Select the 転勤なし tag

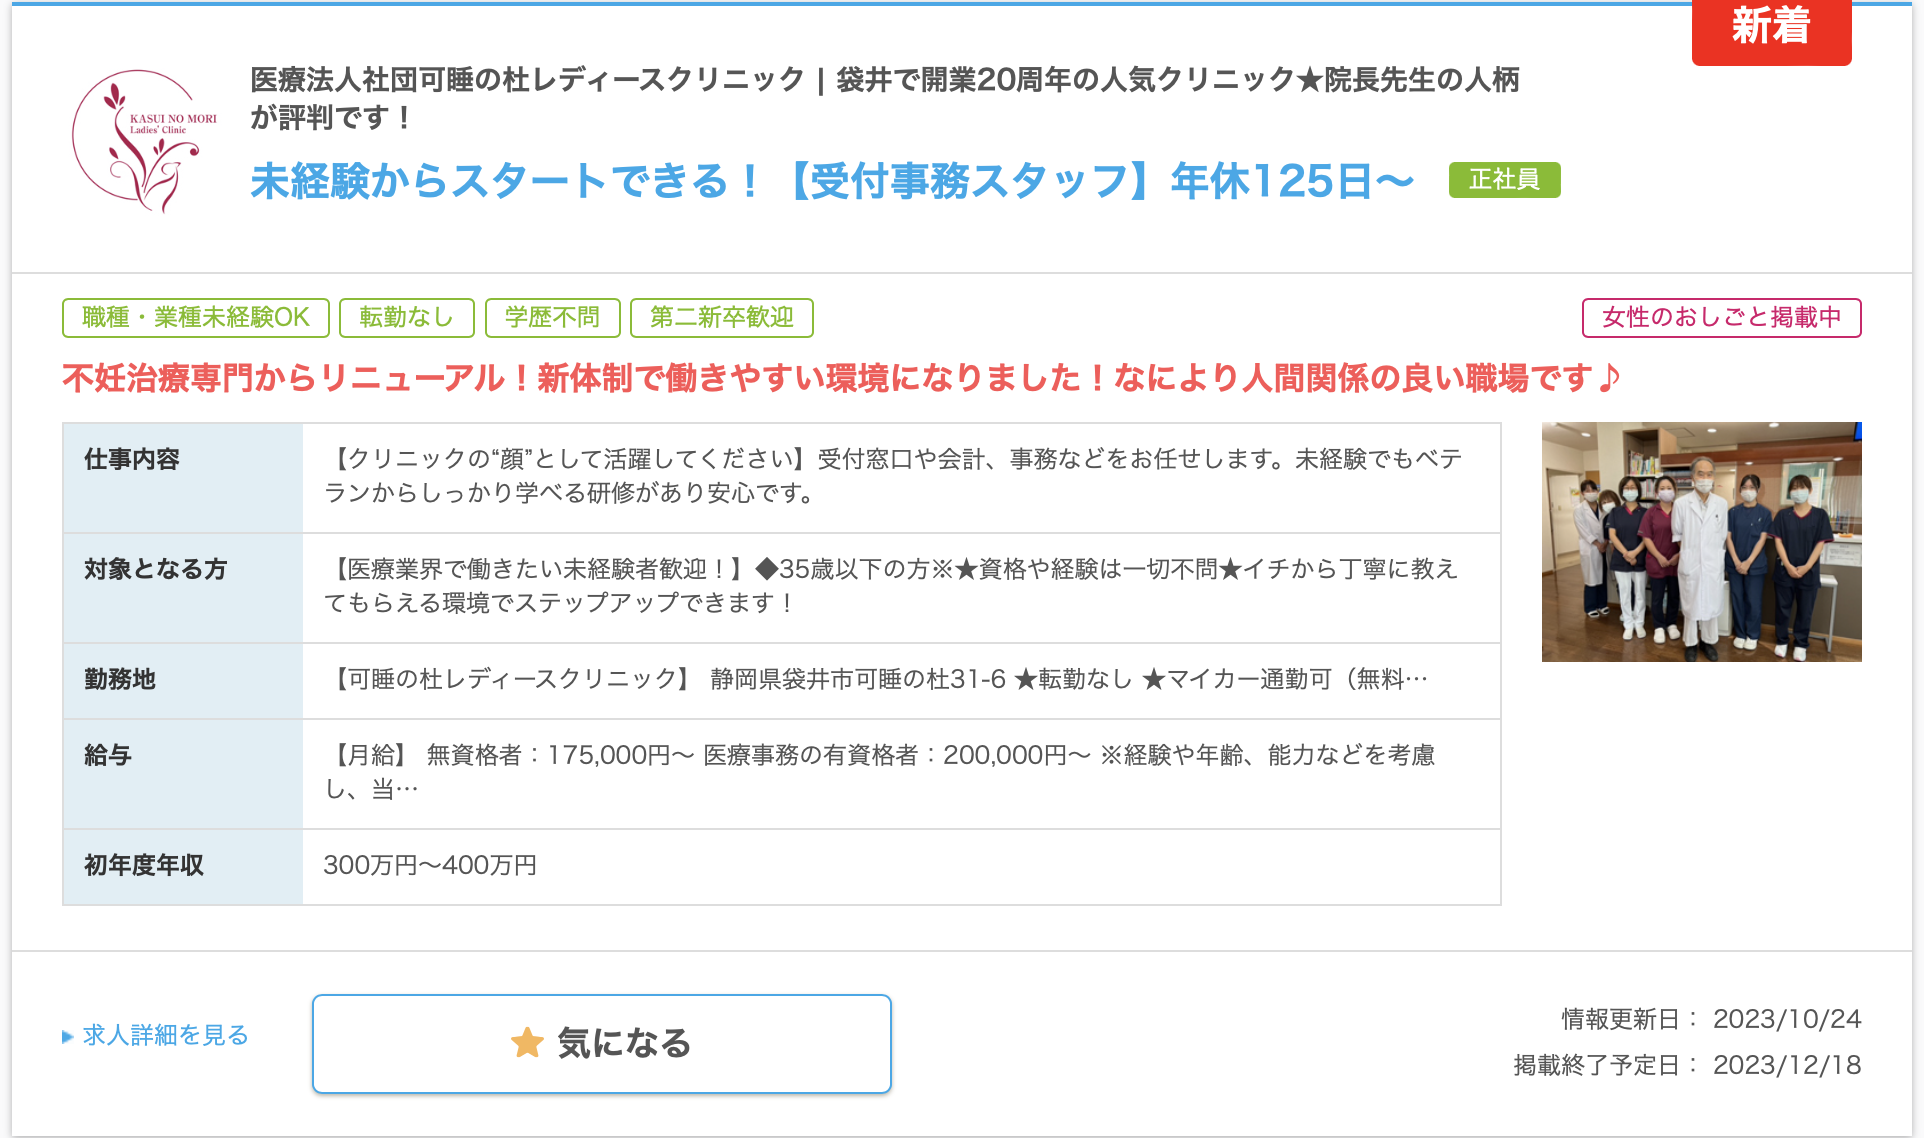406,318
